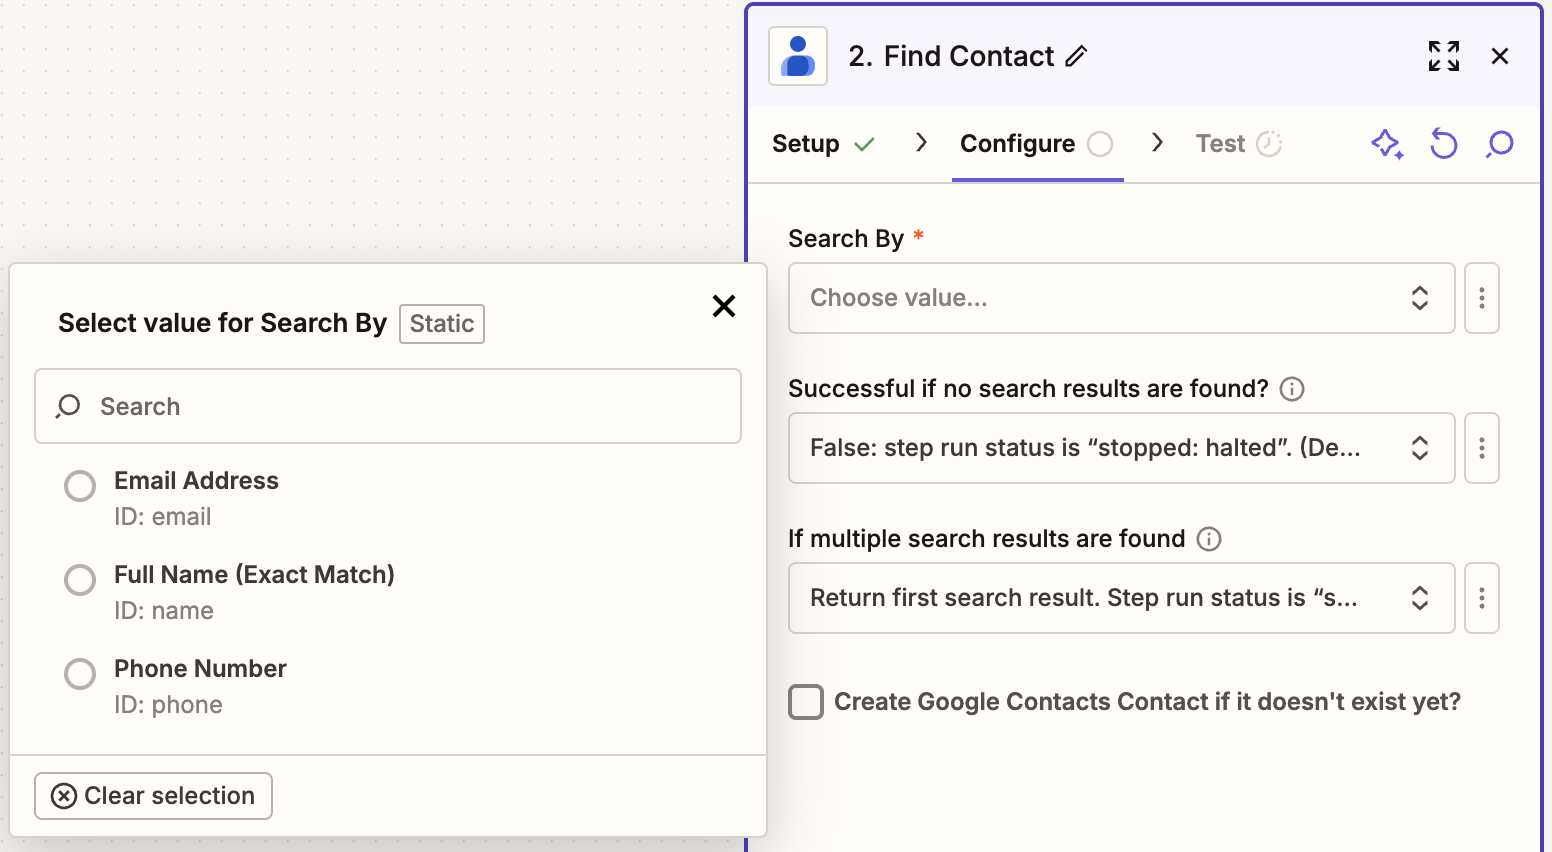This screenshot has width=1552, height=852.
Task: Click the contact avatar app icon
Action: (797, 57)
